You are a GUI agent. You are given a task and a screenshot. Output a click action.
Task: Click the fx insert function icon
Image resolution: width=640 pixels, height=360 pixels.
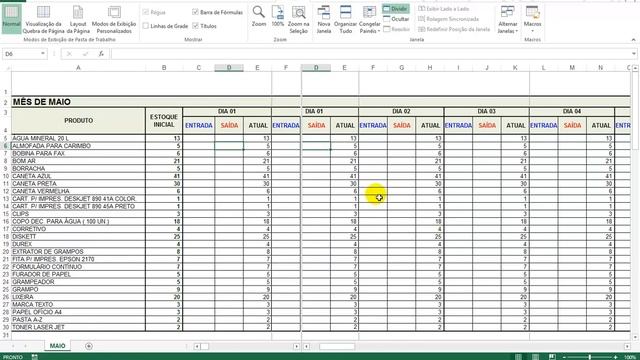[101, 54]
